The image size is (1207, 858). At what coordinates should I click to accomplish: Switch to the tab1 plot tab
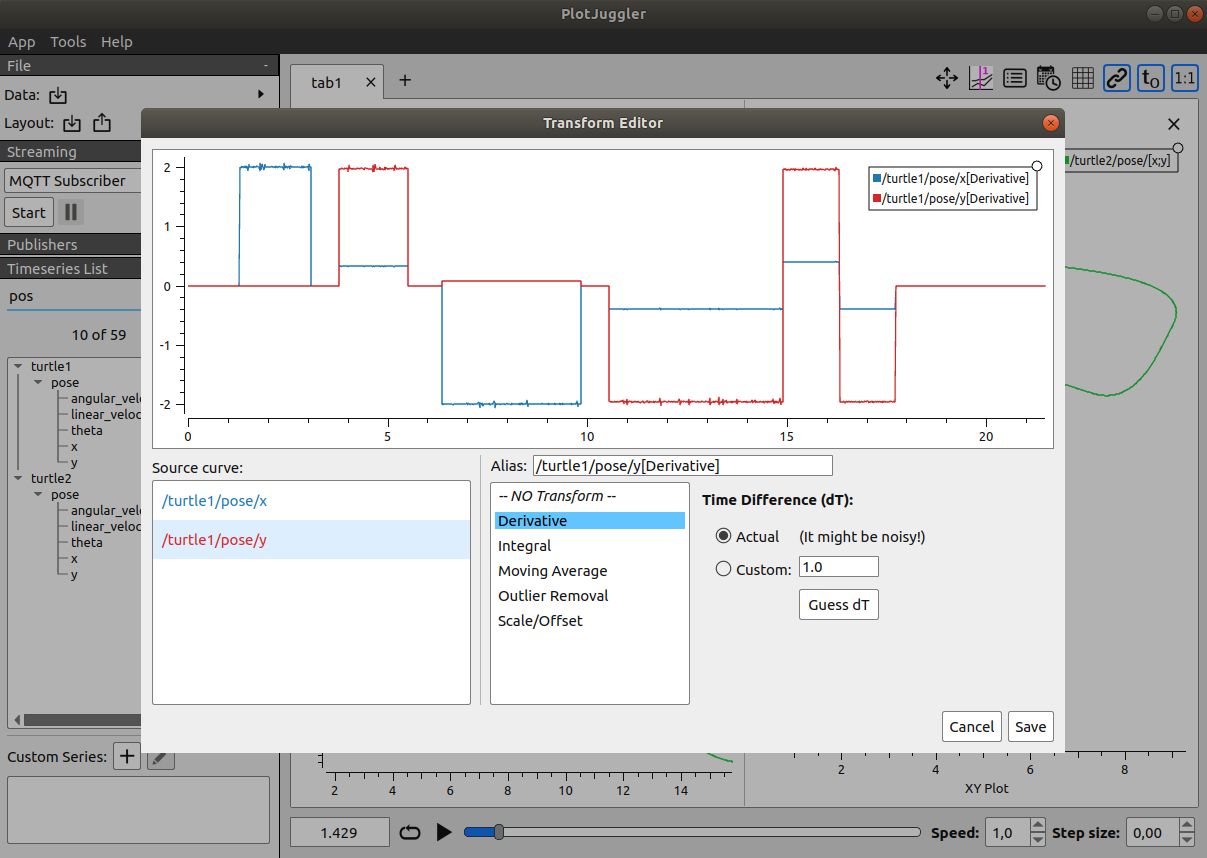point(326,82)
